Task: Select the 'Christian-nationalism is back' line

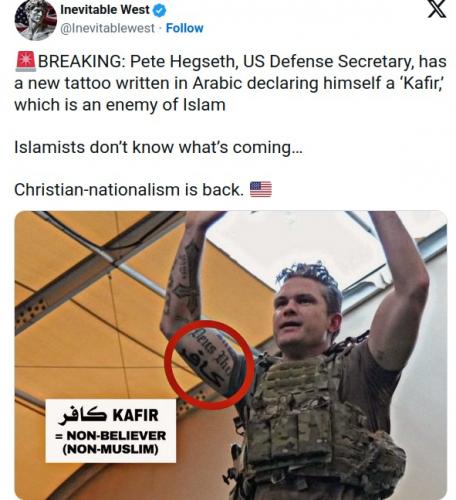Action: 129,190
